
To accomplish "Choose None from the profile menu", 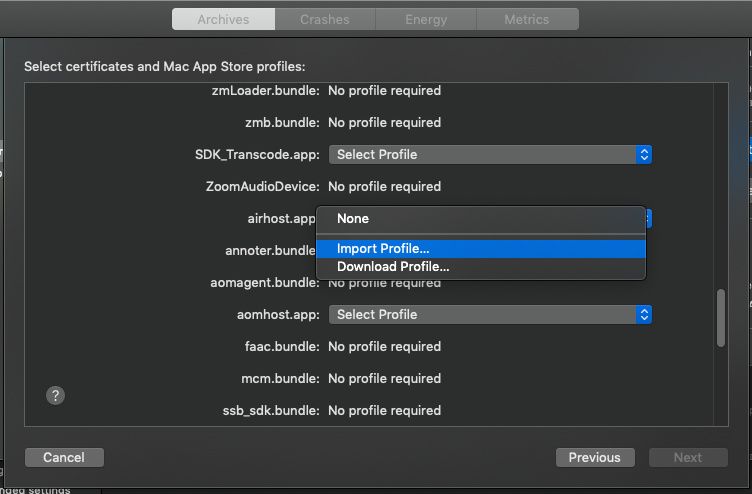I will (x=353, y=219).
